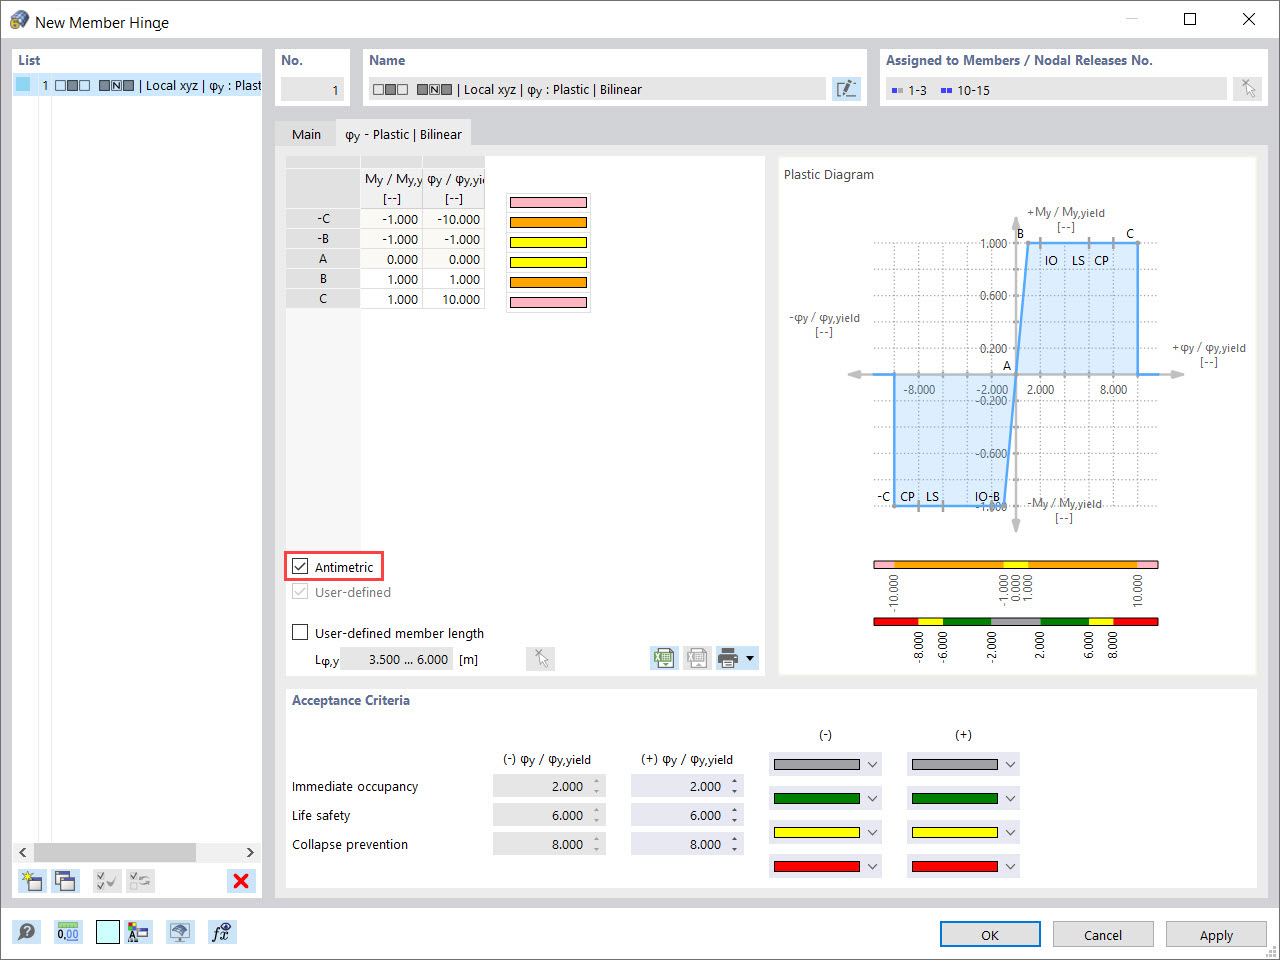Copy the current member hinge
This screenshot has height=960, width=1280.
point(65,881)
